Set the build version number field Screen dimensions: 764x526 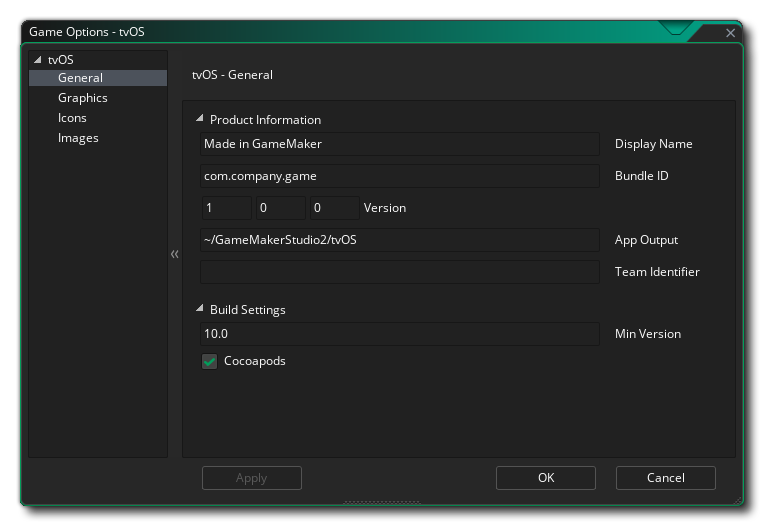coord(335,208)
